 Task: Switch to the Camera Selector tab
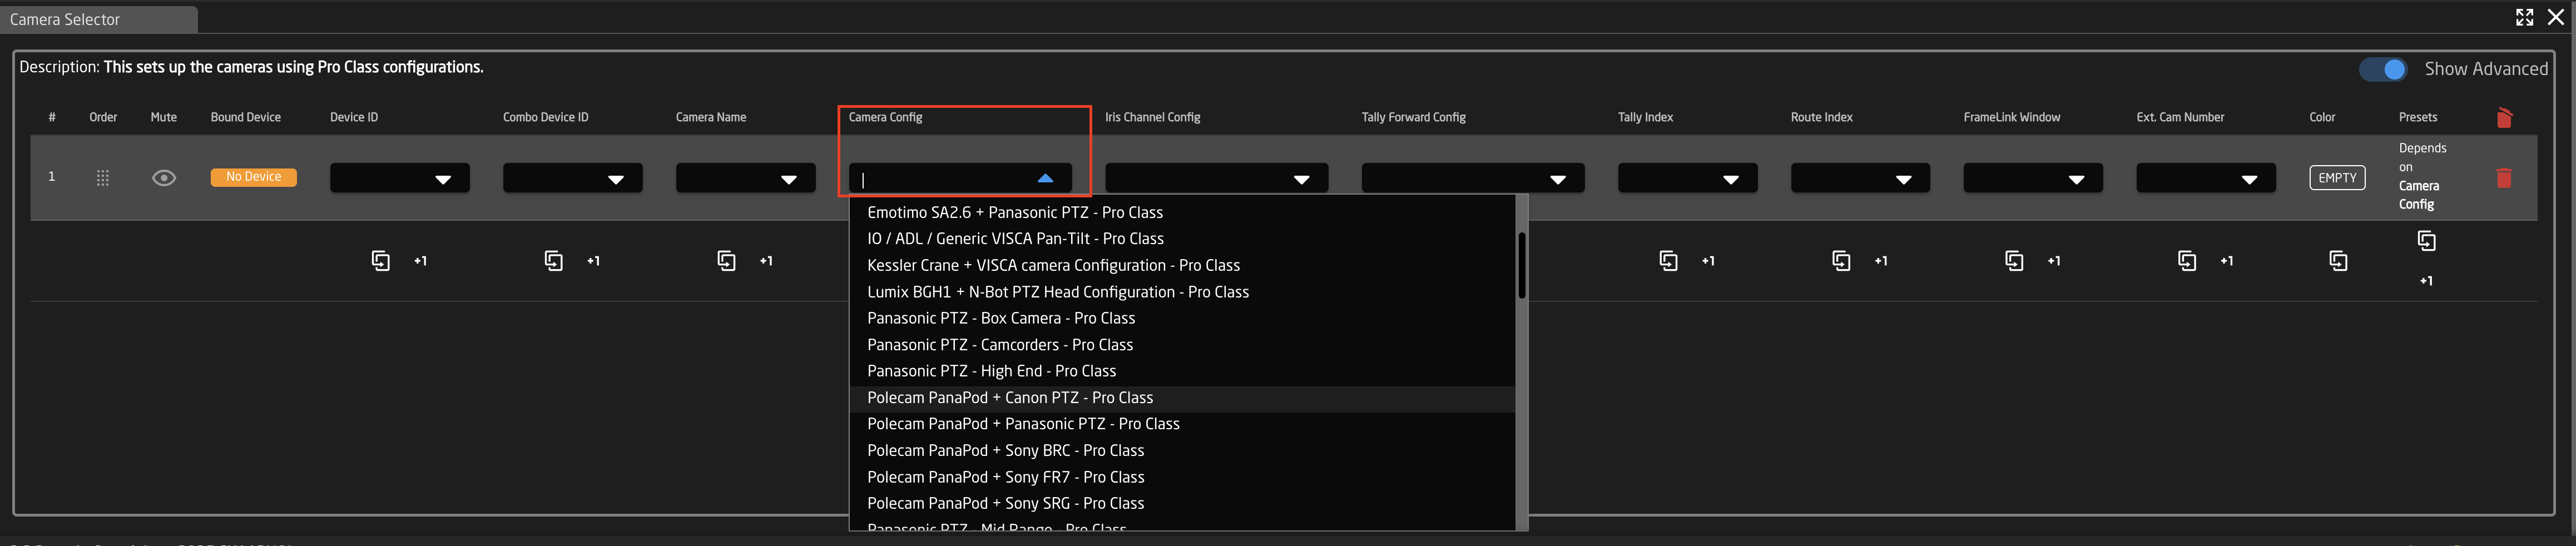[x=65, y=19]
